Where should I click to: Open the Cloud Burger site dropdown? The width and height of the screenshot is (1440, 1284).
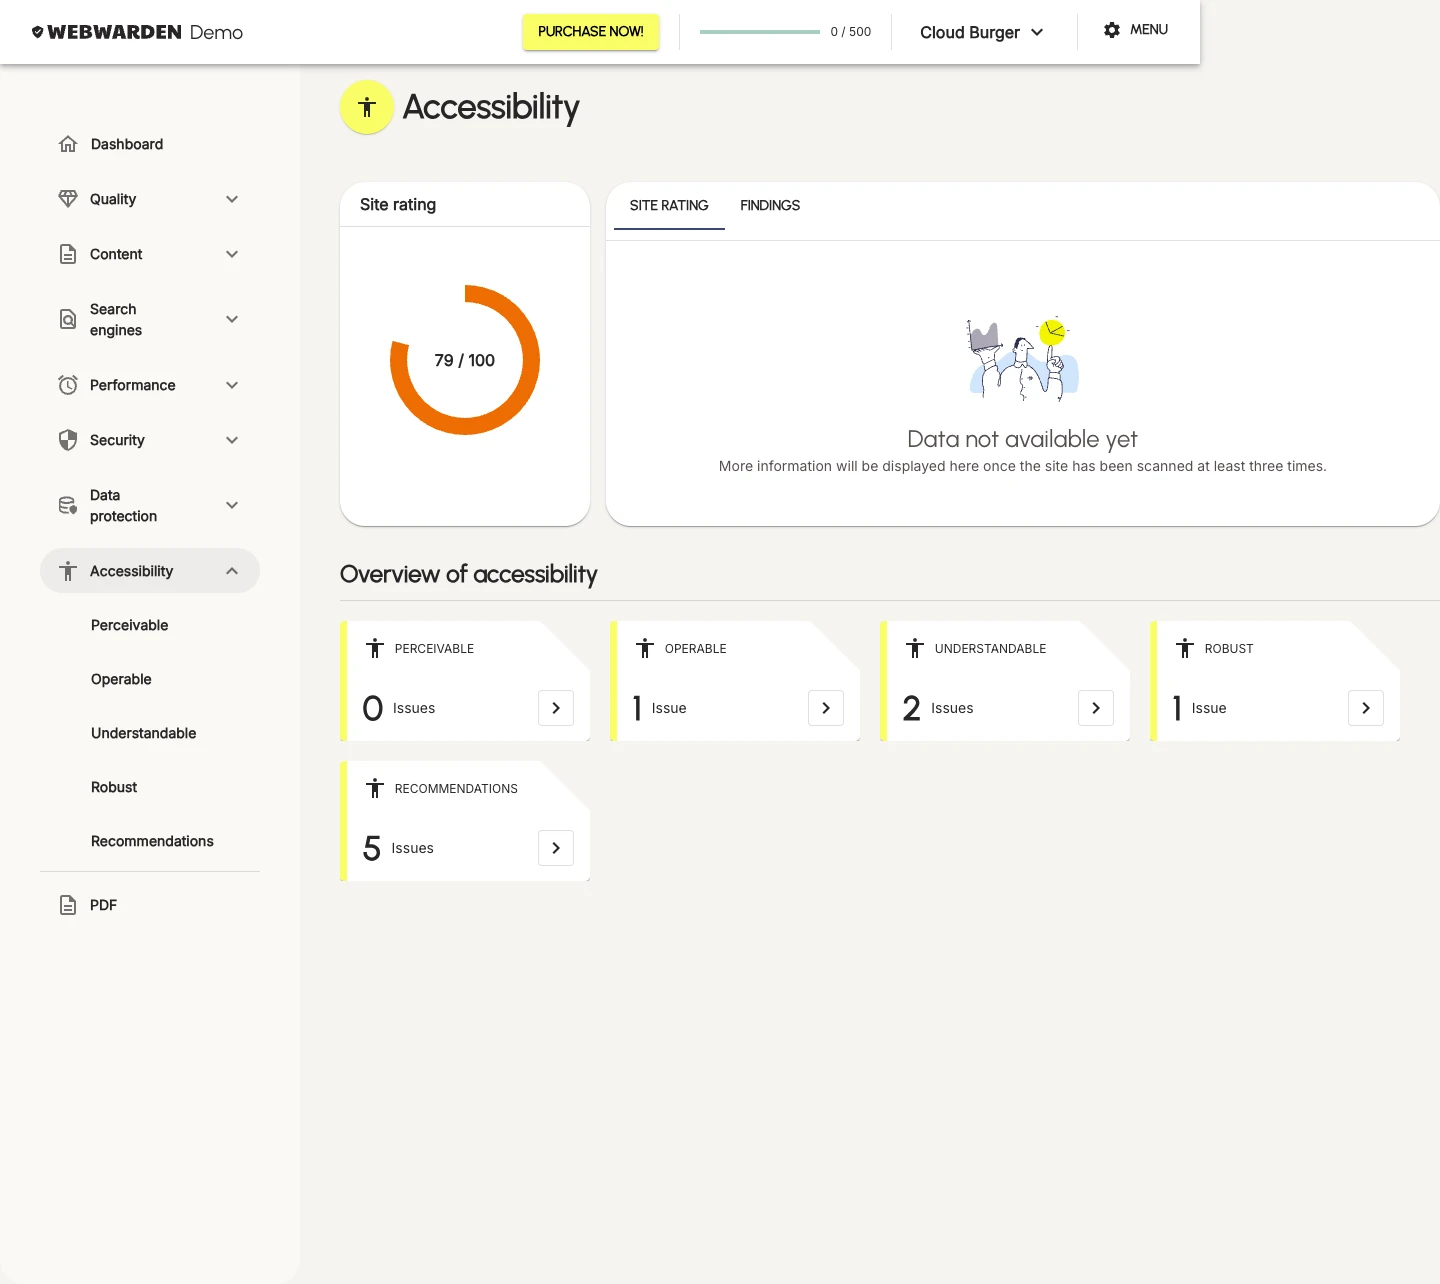(981, 31)
